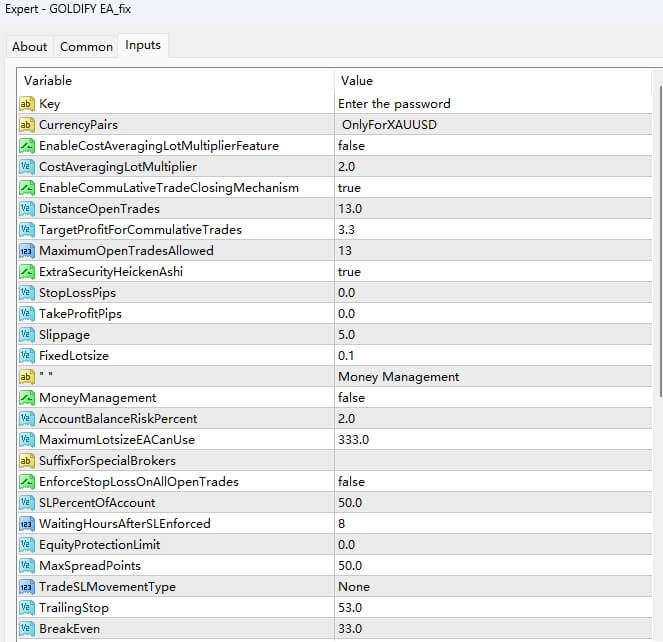Select the FixedLotsize value 0.1

[x=346, y=356]
